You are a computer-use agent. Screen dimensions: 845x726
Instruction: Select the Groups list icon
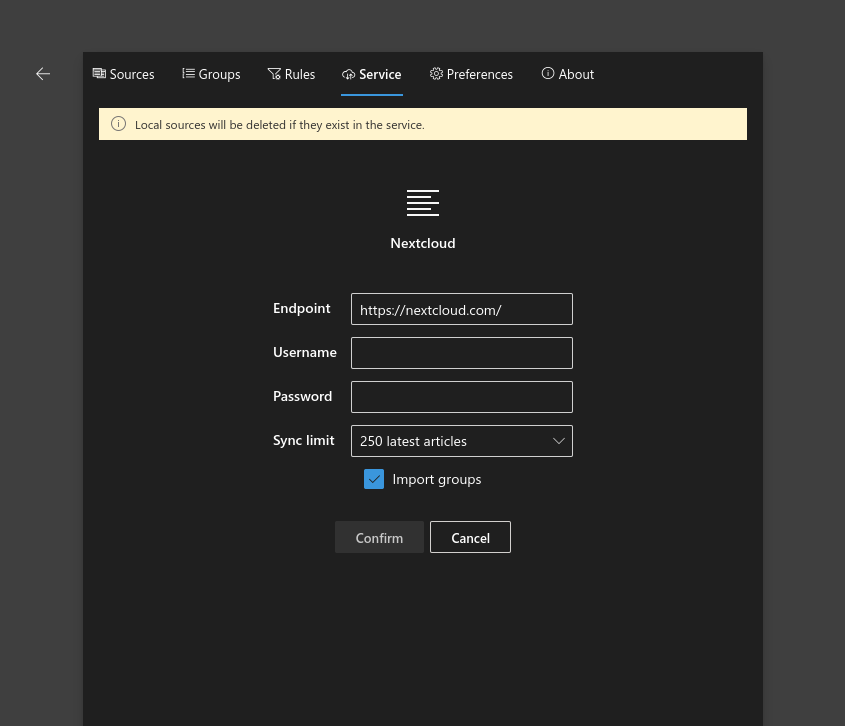[188, 73]
